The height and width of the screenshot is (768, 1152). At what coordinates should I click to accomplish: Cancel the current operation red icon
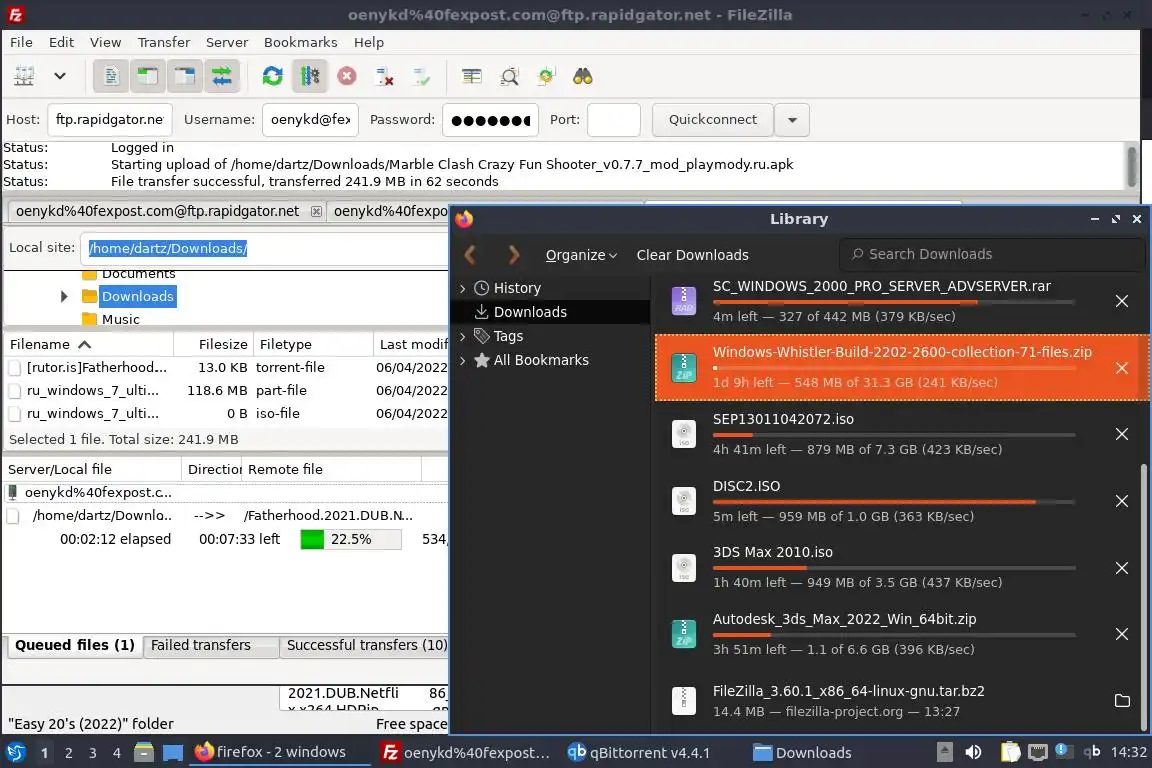point(347,76)
